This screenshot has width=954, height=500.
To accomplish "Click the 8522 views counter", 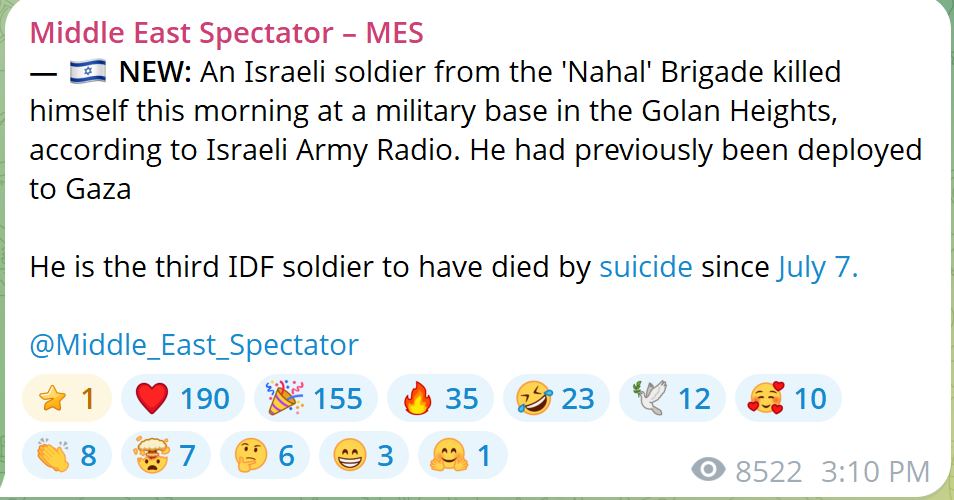I will [x=768, y=471].
